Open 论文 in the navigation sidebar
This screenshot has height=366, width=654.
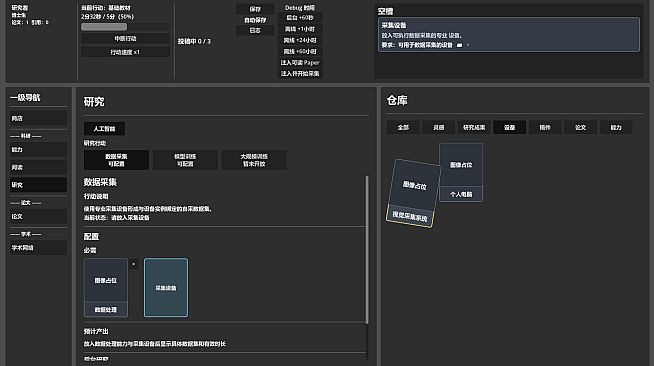pyautogui.click(x=38, y=216)
